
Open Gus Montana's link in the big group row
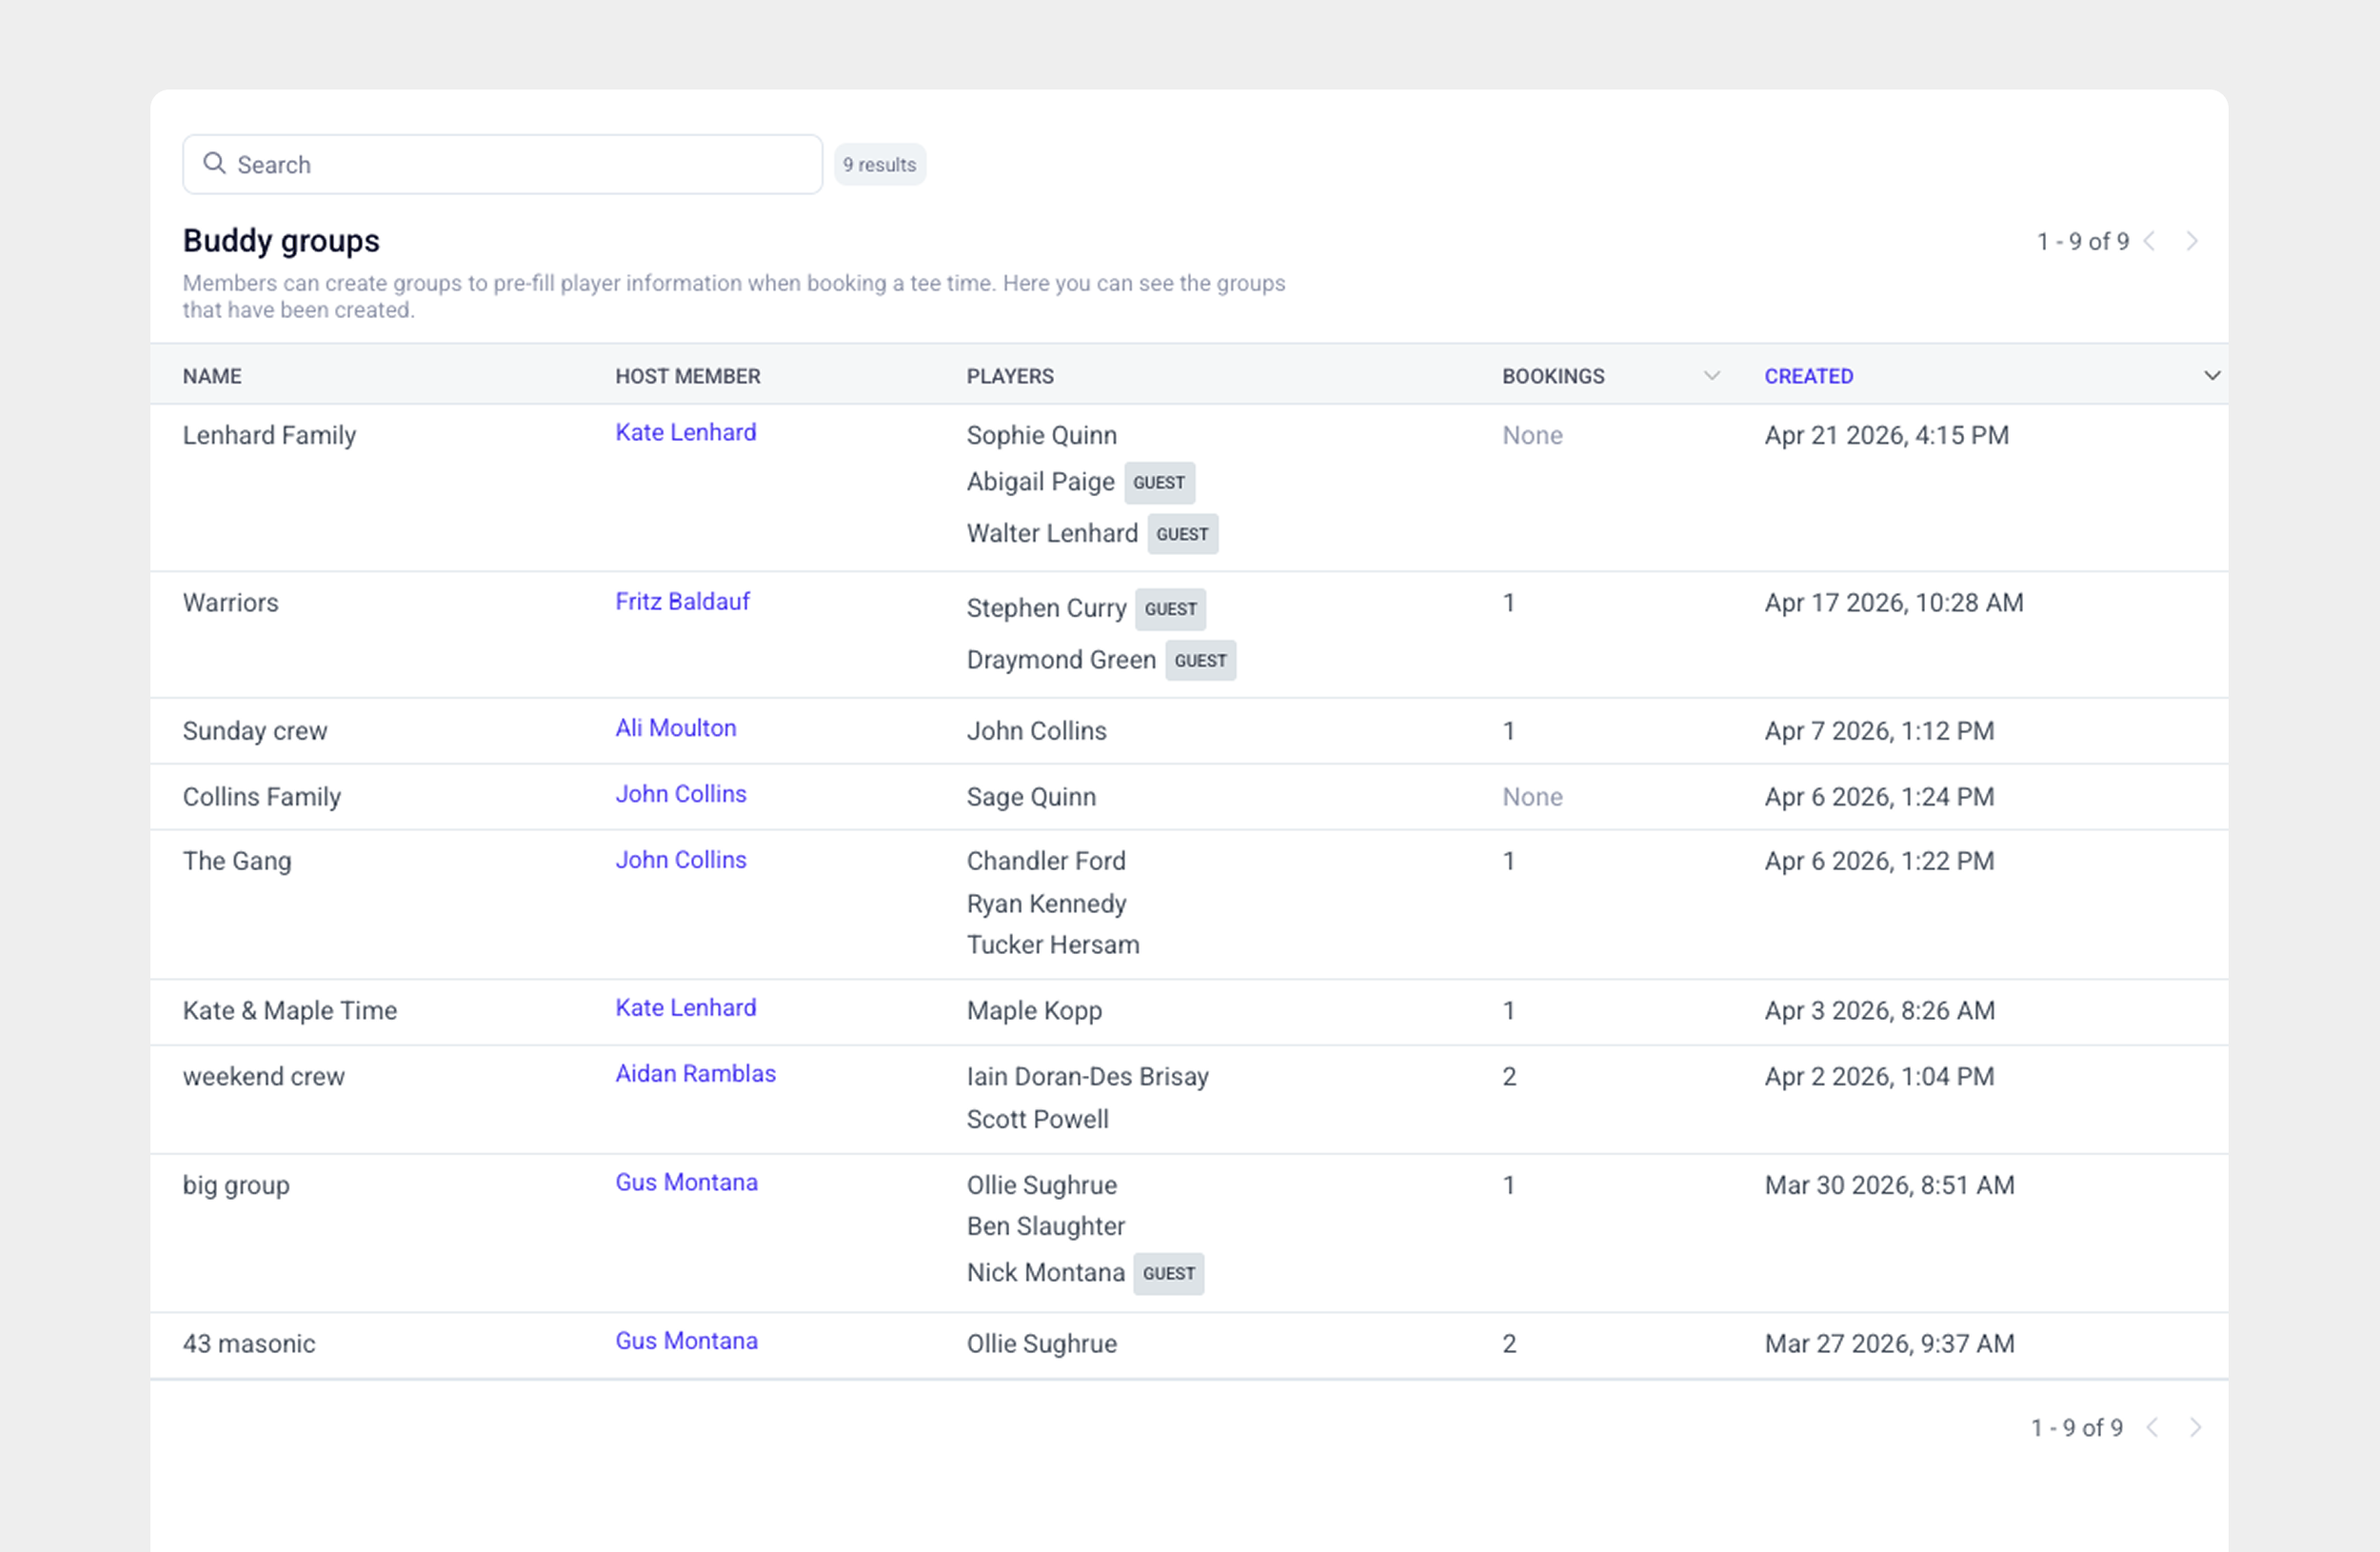tap(686, 1182)
